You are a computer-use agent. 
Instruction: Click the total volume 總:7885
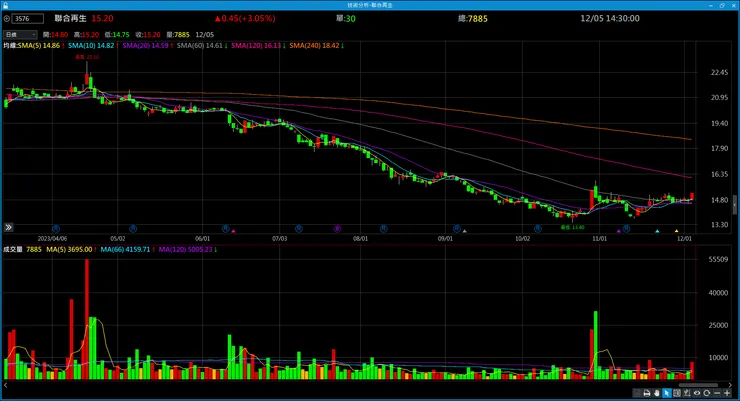[473, 18]
